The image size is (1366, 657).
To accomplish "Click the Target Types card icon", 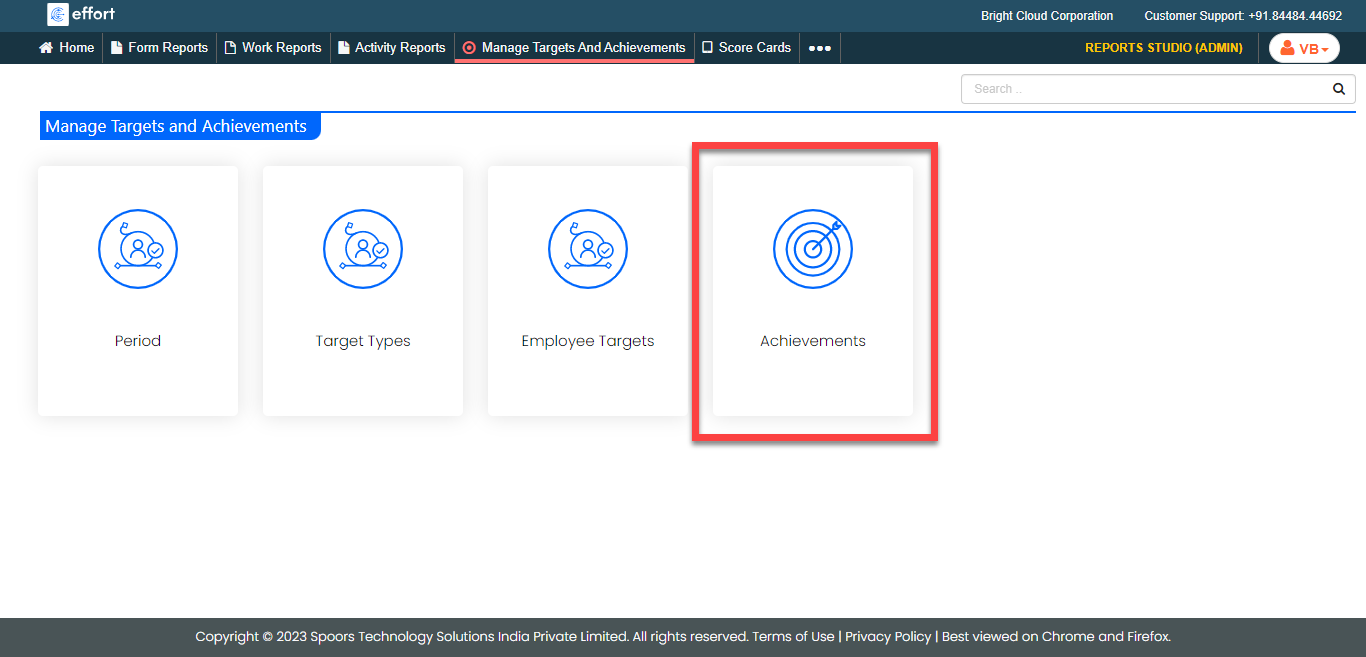I will (363, 249).
